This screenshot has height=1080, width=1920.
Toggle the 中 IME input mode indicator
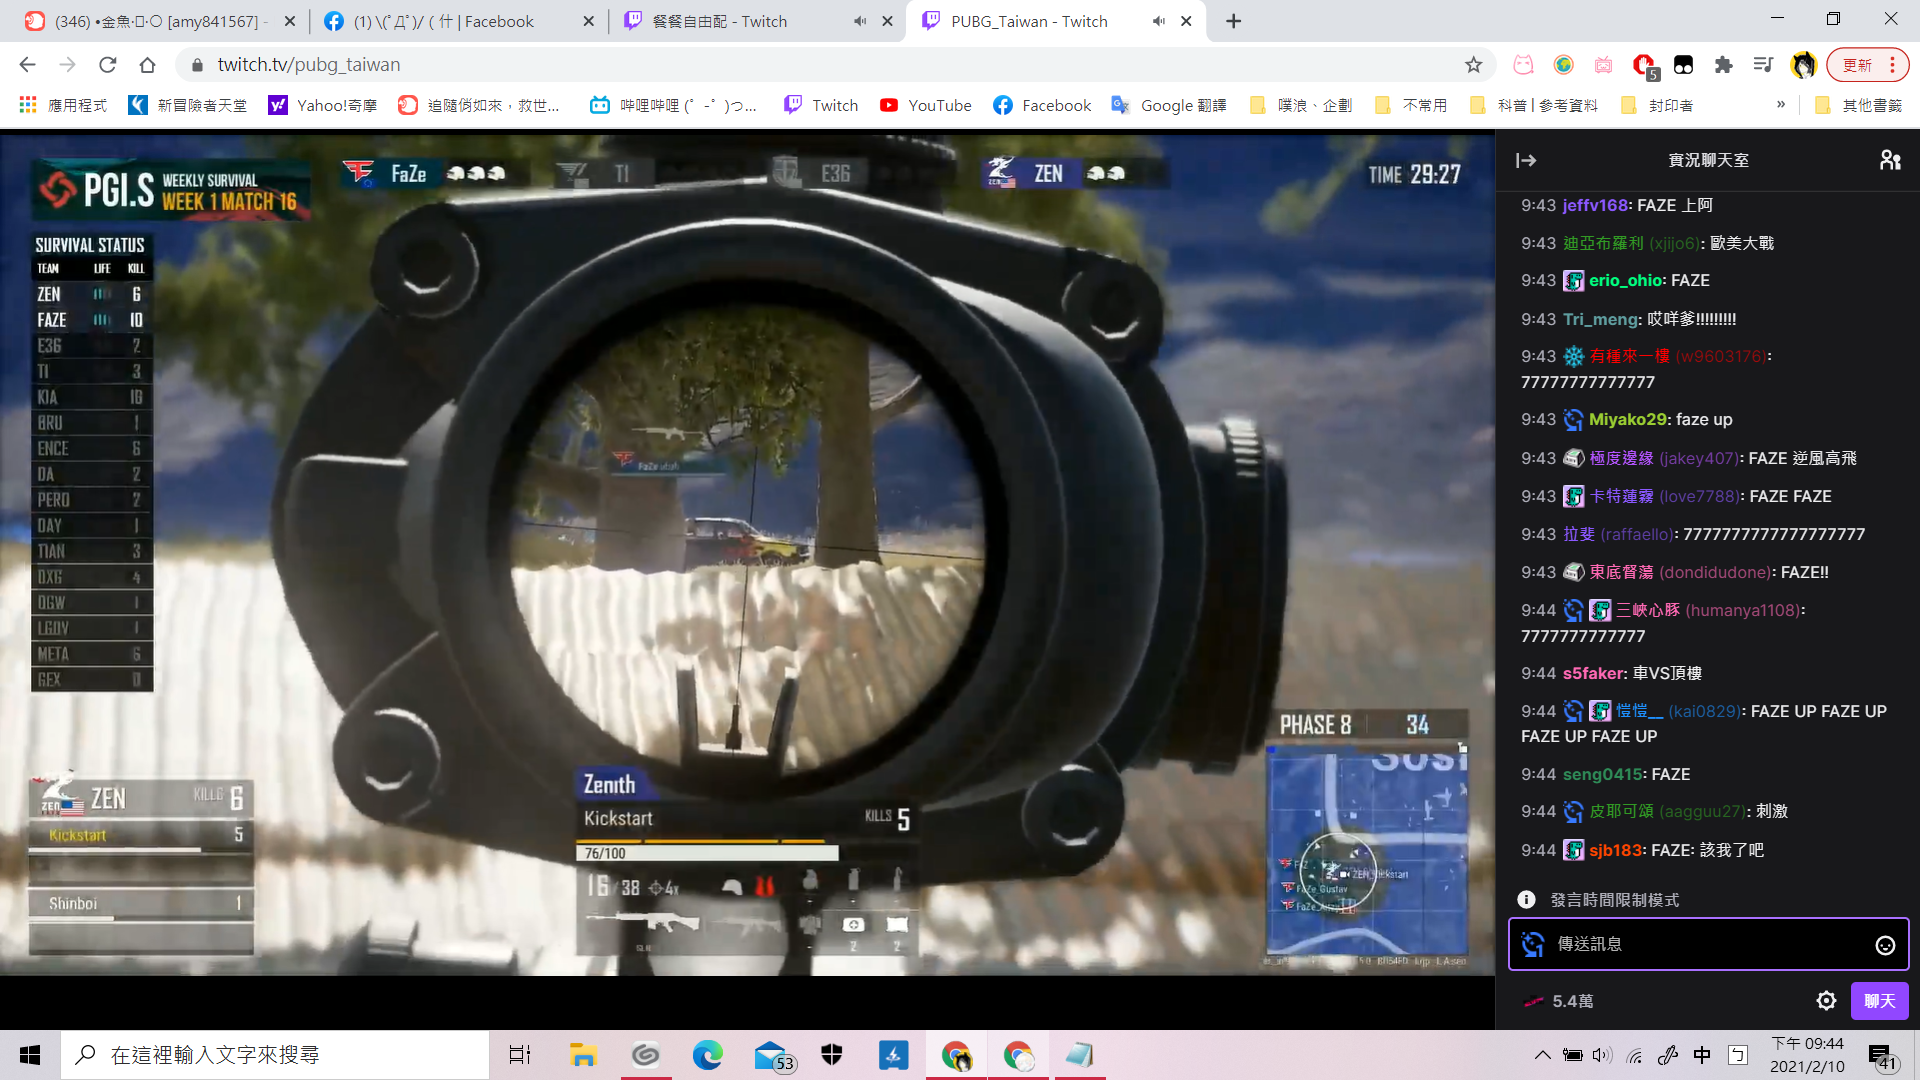coord(1702,1055)
